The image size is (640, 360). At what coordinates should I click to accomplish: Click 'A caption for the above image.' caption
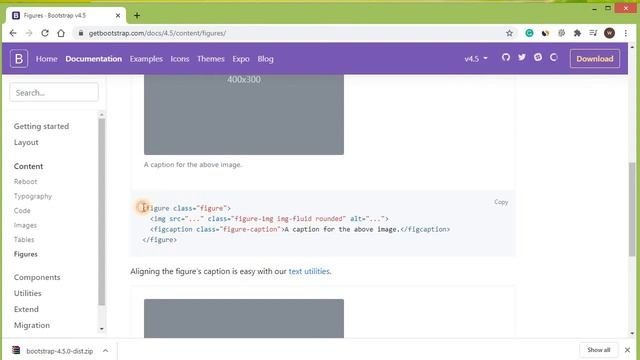click(x=193, y=165)
